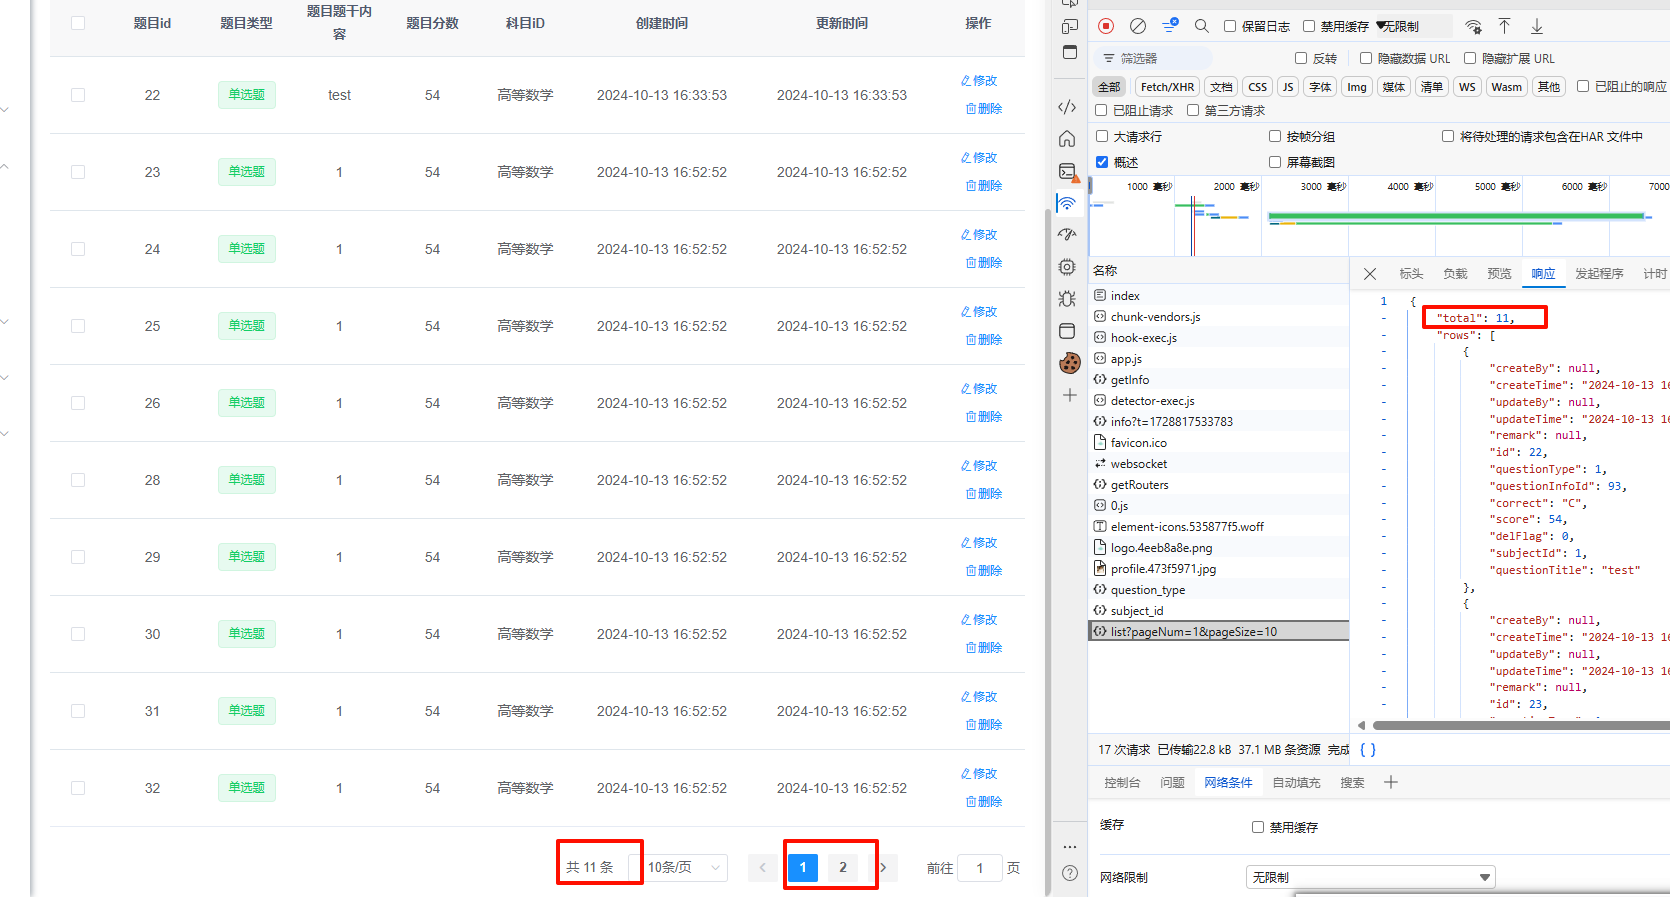This screenshot has height=897, width=1670.
Task: Focus the 筛选器 filter input
Action: point(1155,58)
